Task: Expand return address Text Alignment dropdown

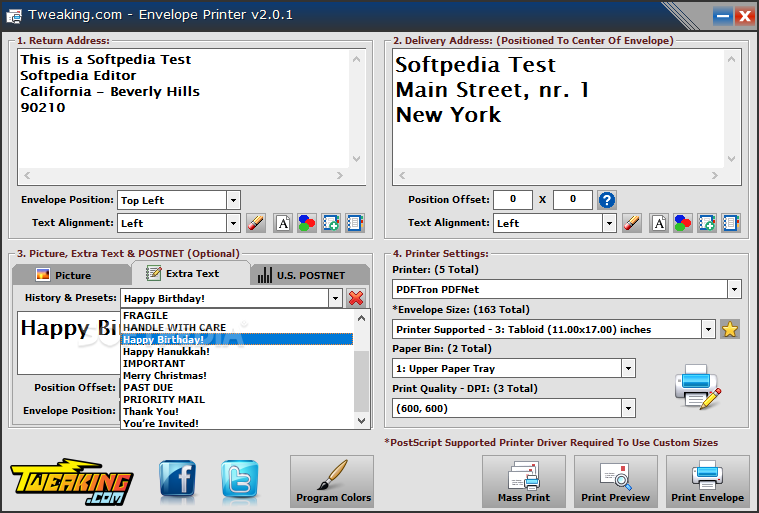Action: [x=233, y=223]
